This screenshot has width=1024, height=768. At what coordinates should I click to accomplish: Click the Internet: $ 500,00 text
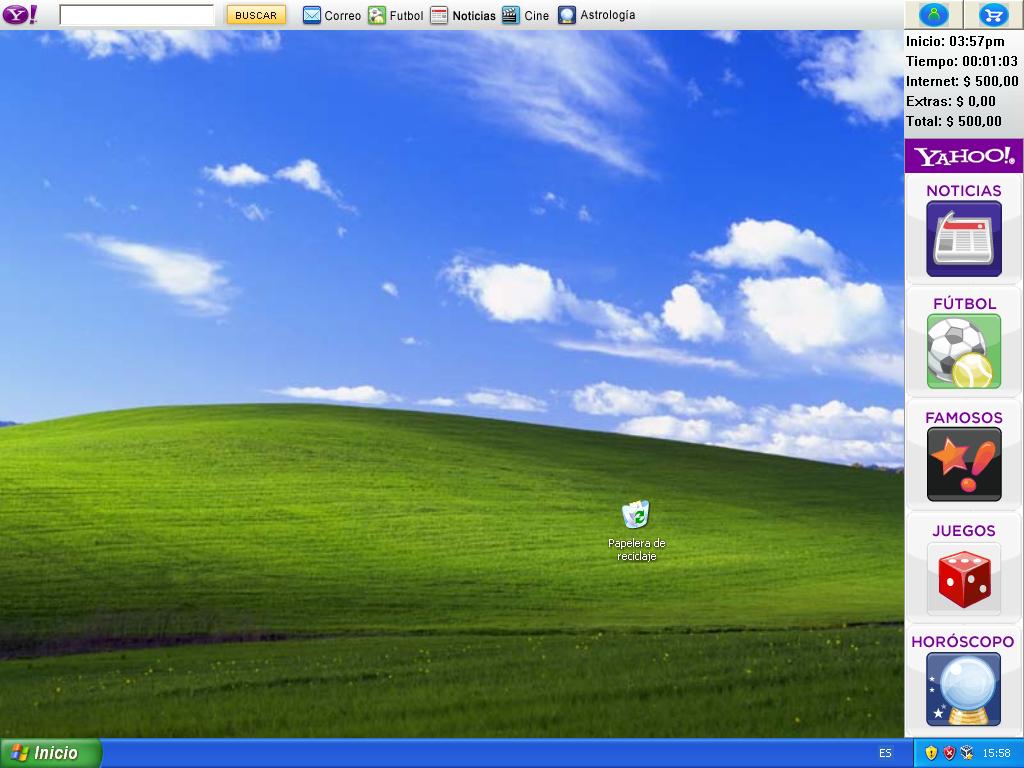tap(962, 81)
